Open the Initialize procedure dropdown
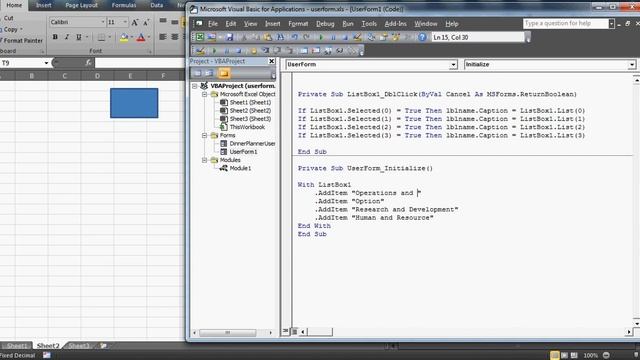The height and width of the screenshot is (360, 640). [631, 64]
